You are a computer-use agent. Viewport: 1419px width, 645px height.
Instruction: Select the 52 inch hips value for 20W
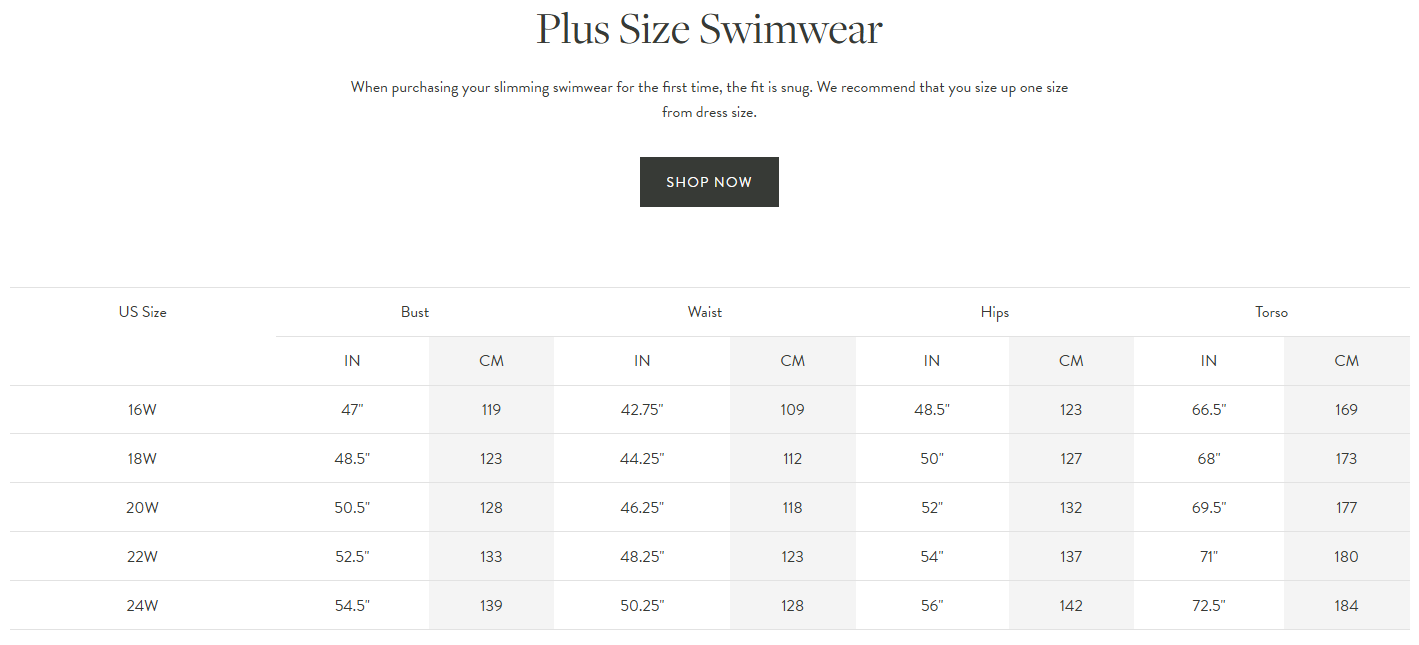click(x=931, y=507)
